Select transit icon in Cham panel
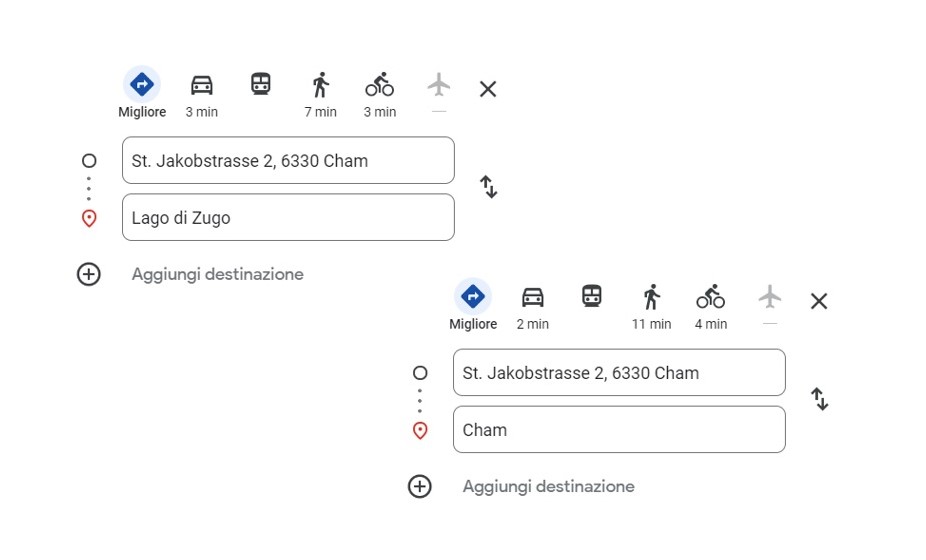 (592, 296)
